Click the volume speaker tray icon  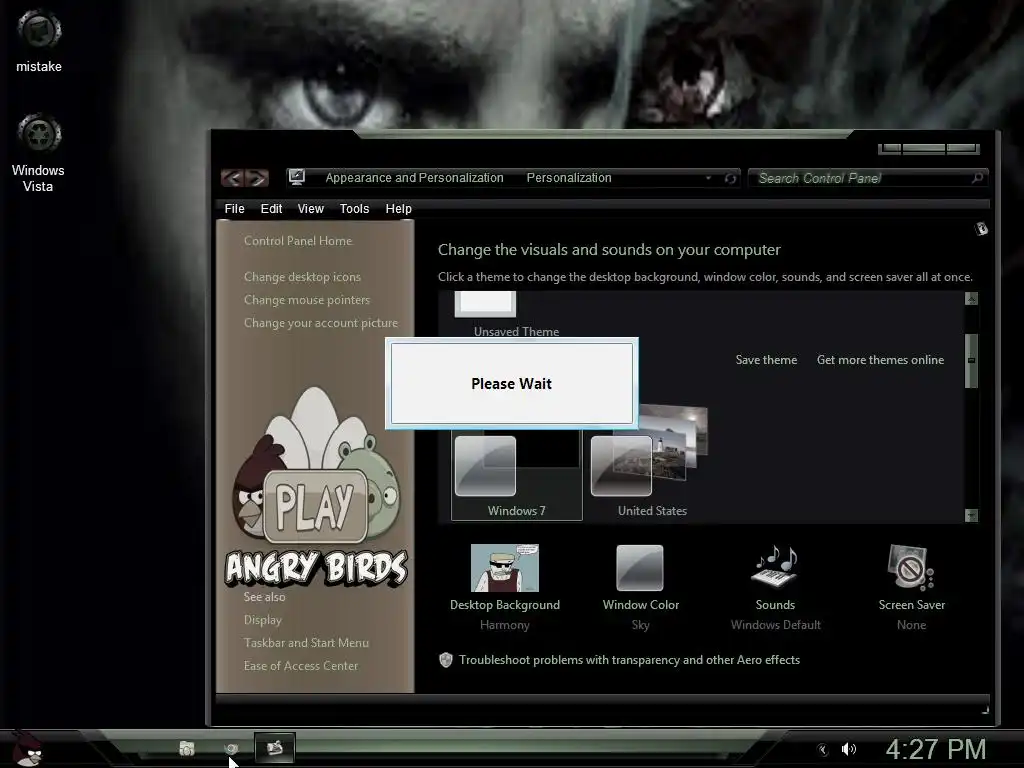pyautogui.click(x=848, y=749)
